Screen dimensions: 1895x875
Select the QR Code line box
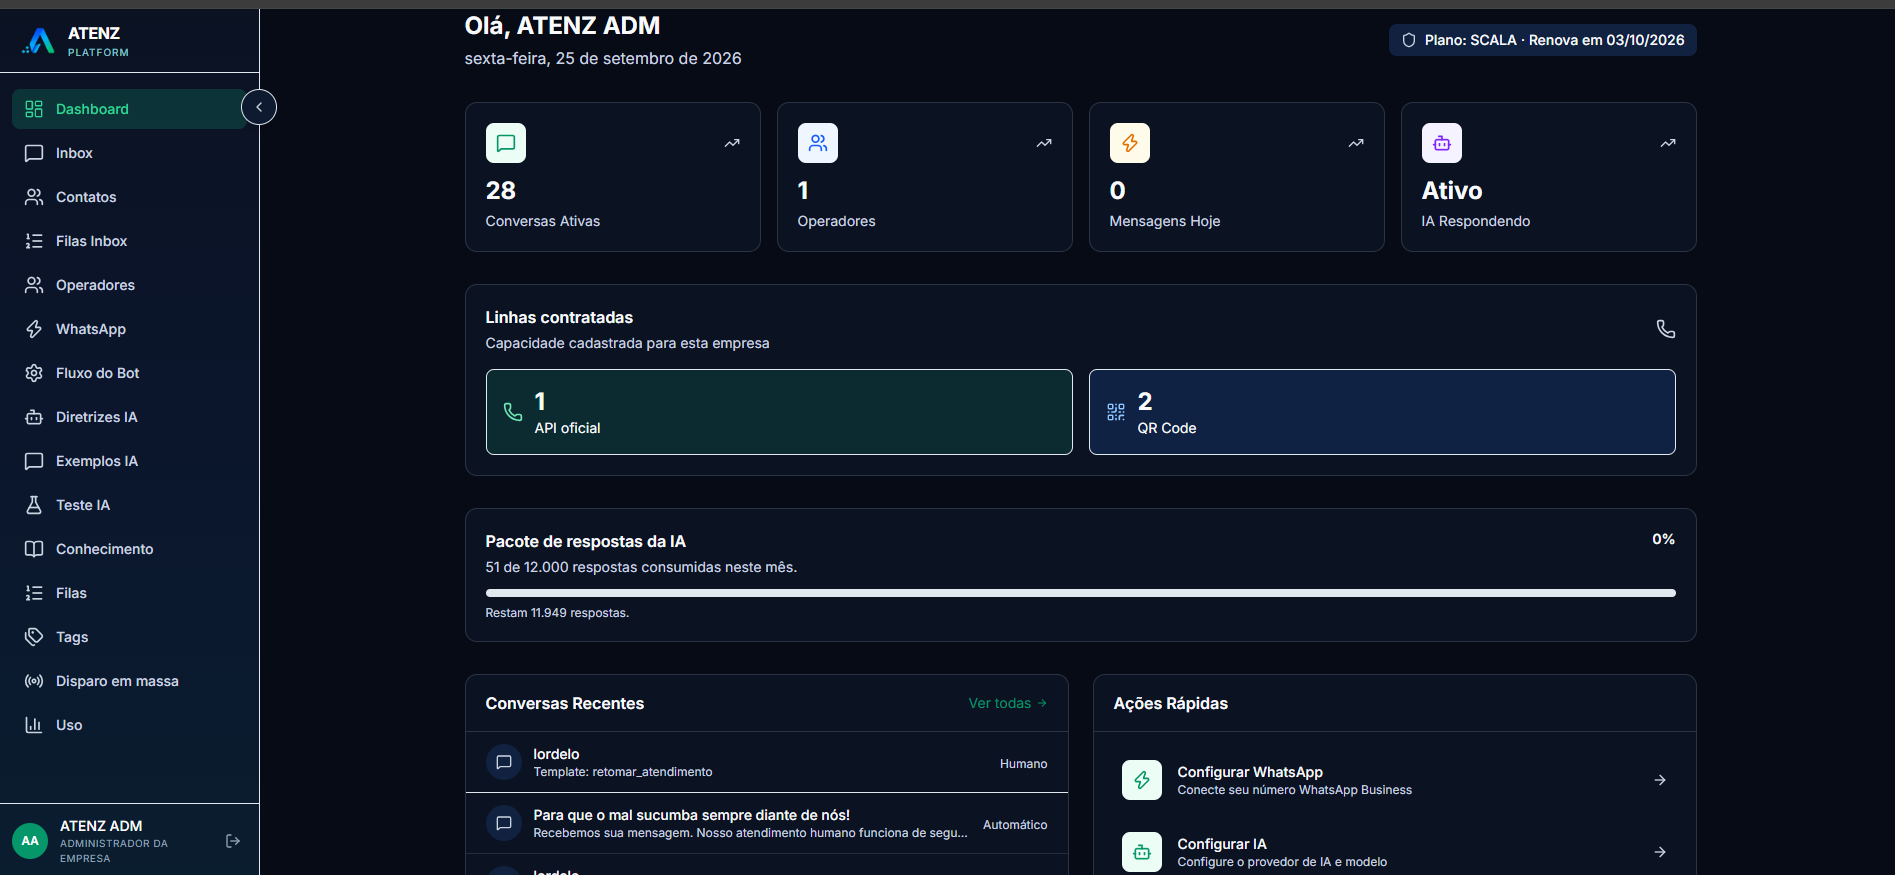[x=1382, y=412]
